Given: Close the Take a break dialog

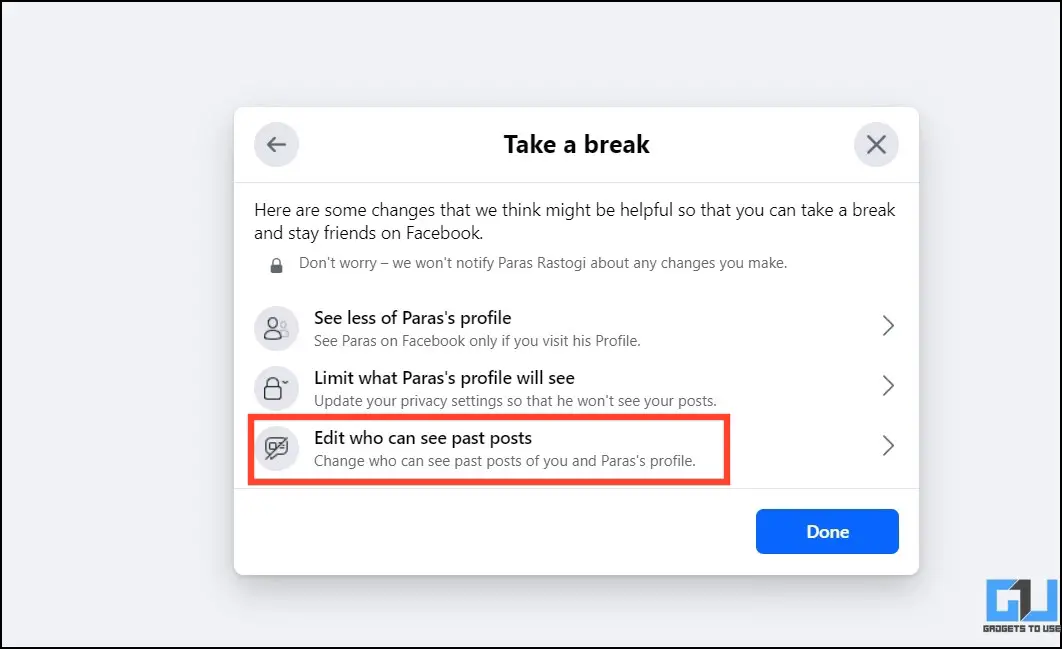Looking at the screenshot, I should (876, 144).
